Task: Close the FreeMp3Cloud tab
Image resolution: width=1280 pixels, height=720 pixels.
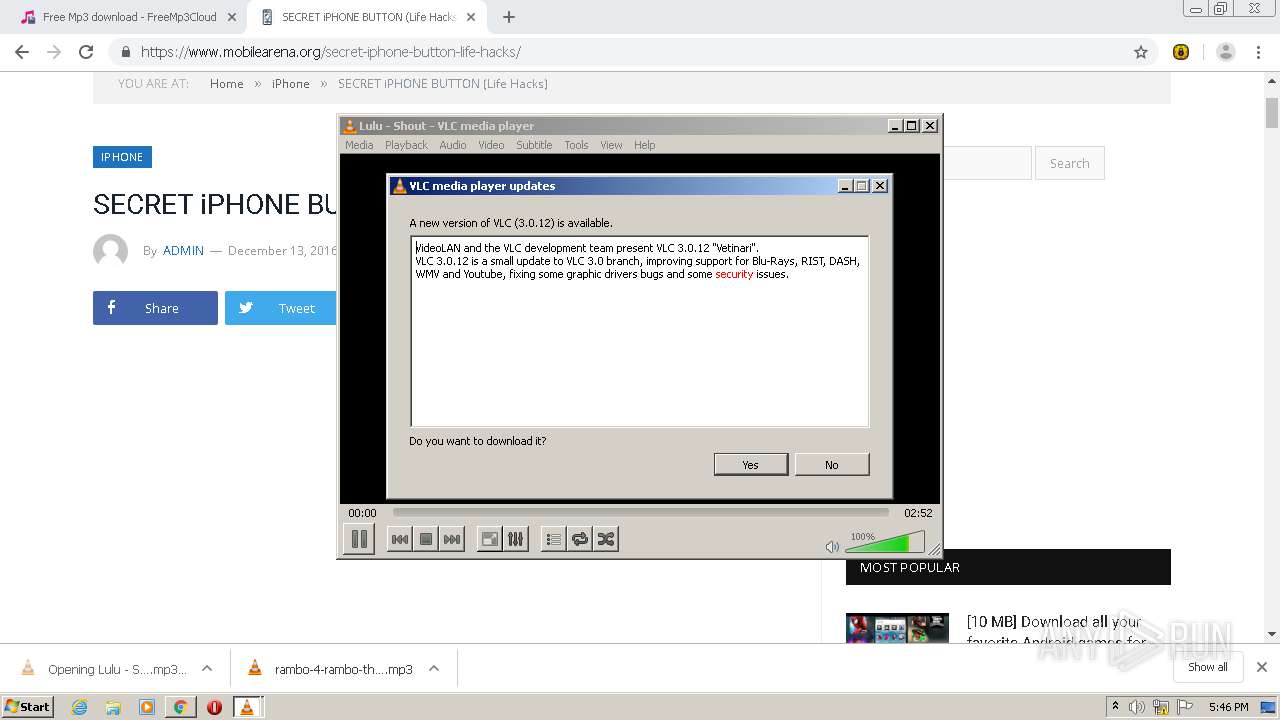Action: [232, 17]
